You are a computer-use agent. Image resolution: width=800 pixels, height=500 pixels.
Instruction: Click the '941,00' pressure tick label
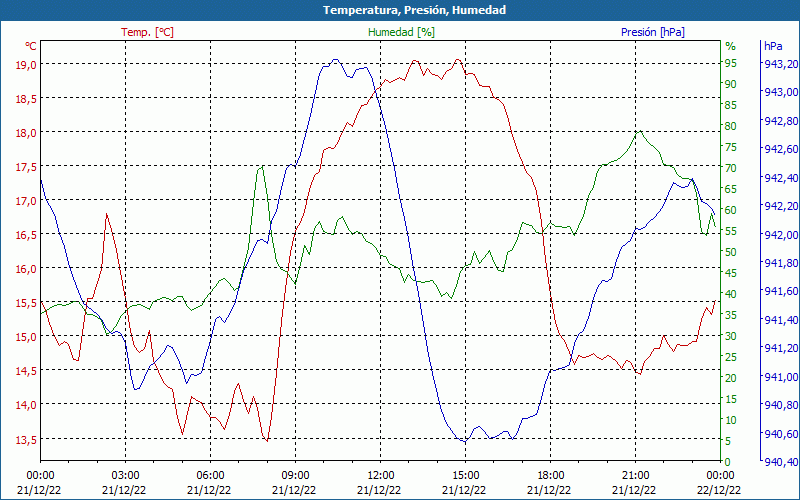click(x=781, y=377)
